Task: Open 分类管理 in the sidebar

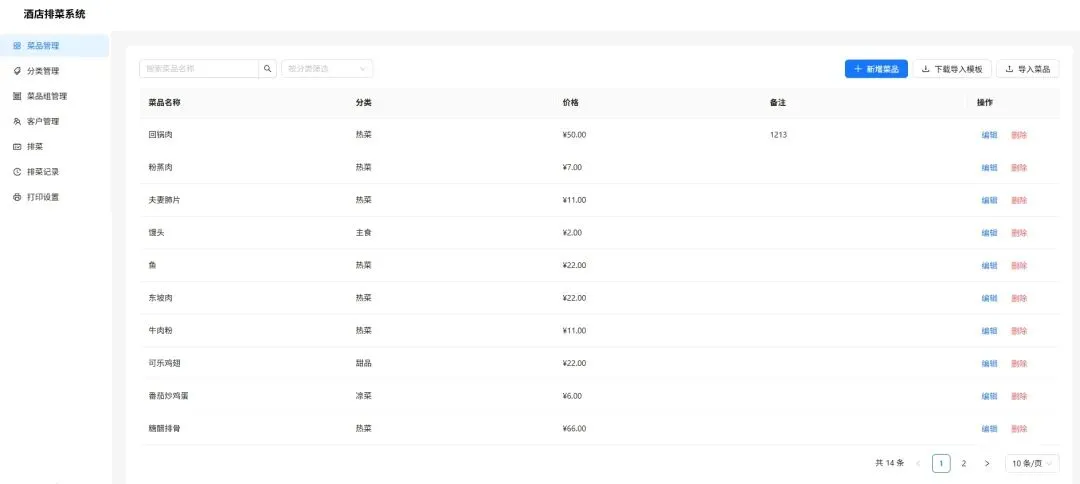Action: [54, 71]
